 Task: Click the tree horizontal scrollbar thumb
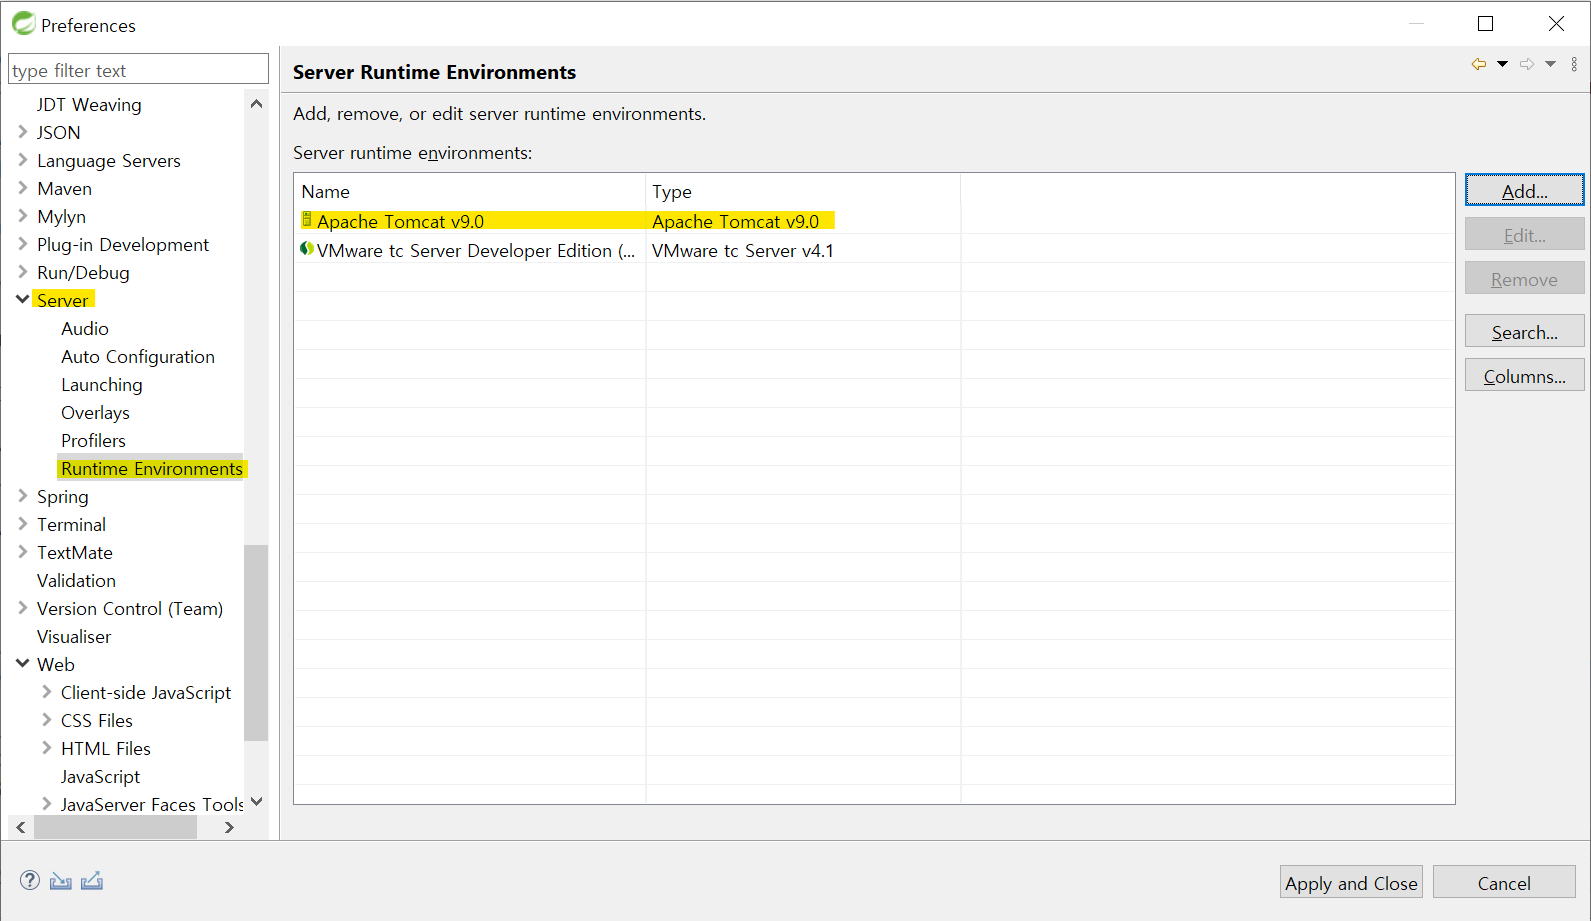pos(115,827)
